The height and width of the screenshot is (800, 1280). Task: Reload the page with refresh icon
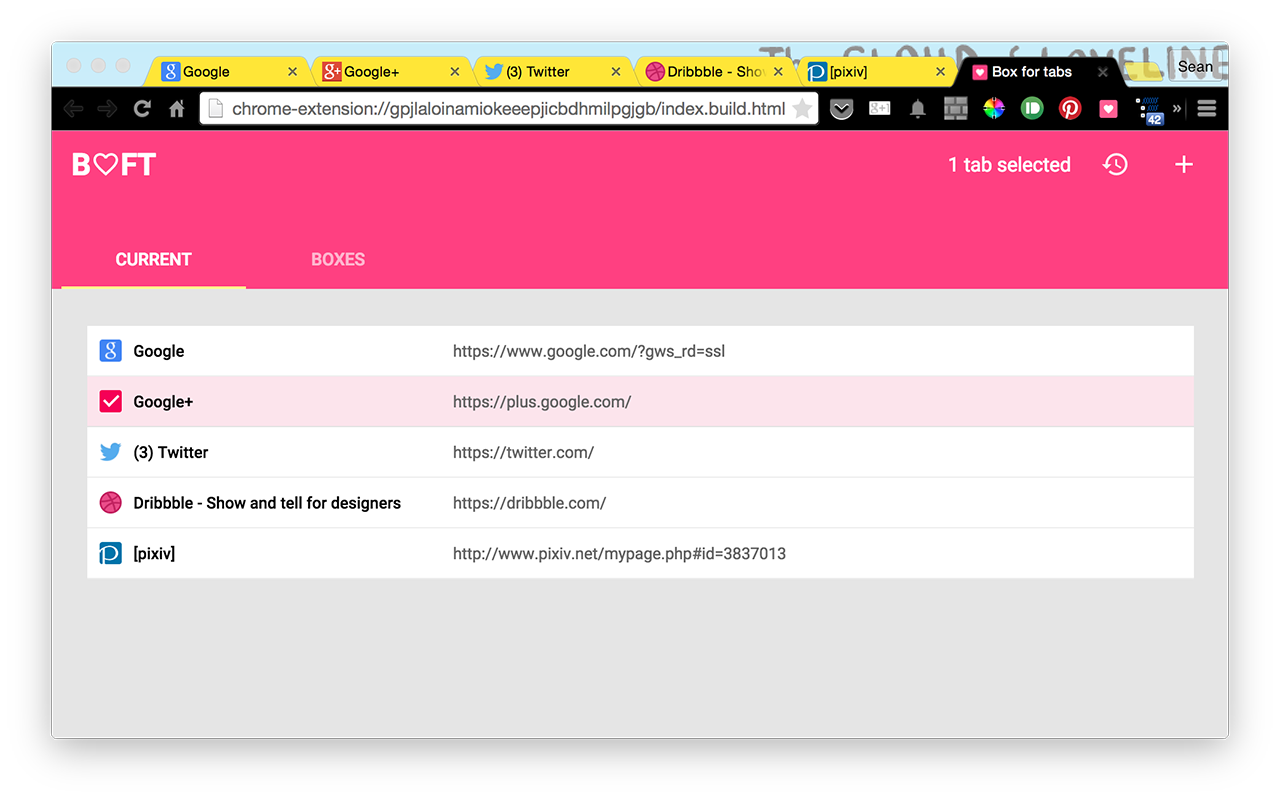tap(142, 109)
